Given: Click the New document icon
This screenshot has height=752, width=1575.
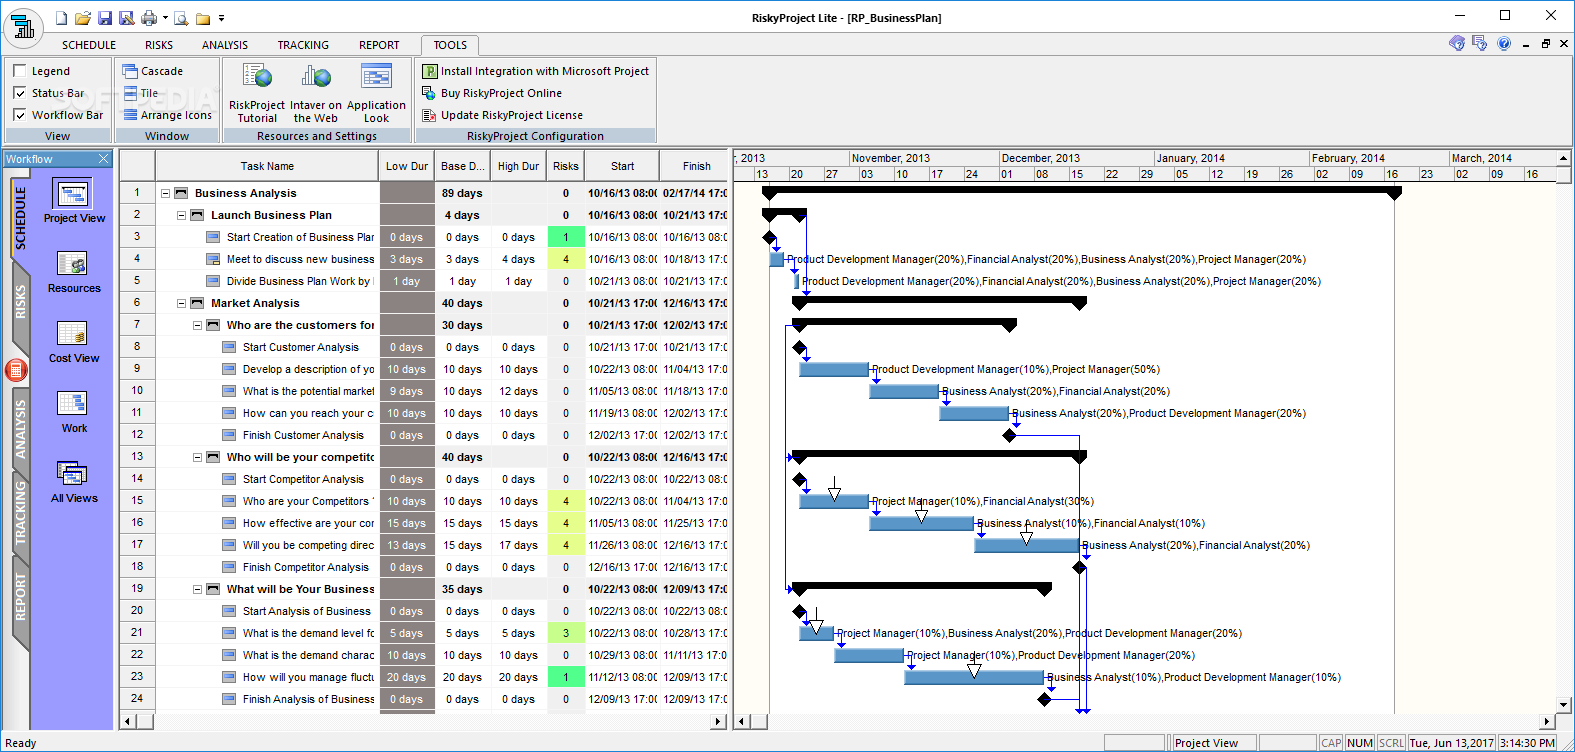Looking at the screenshot, I should point(62,18).
